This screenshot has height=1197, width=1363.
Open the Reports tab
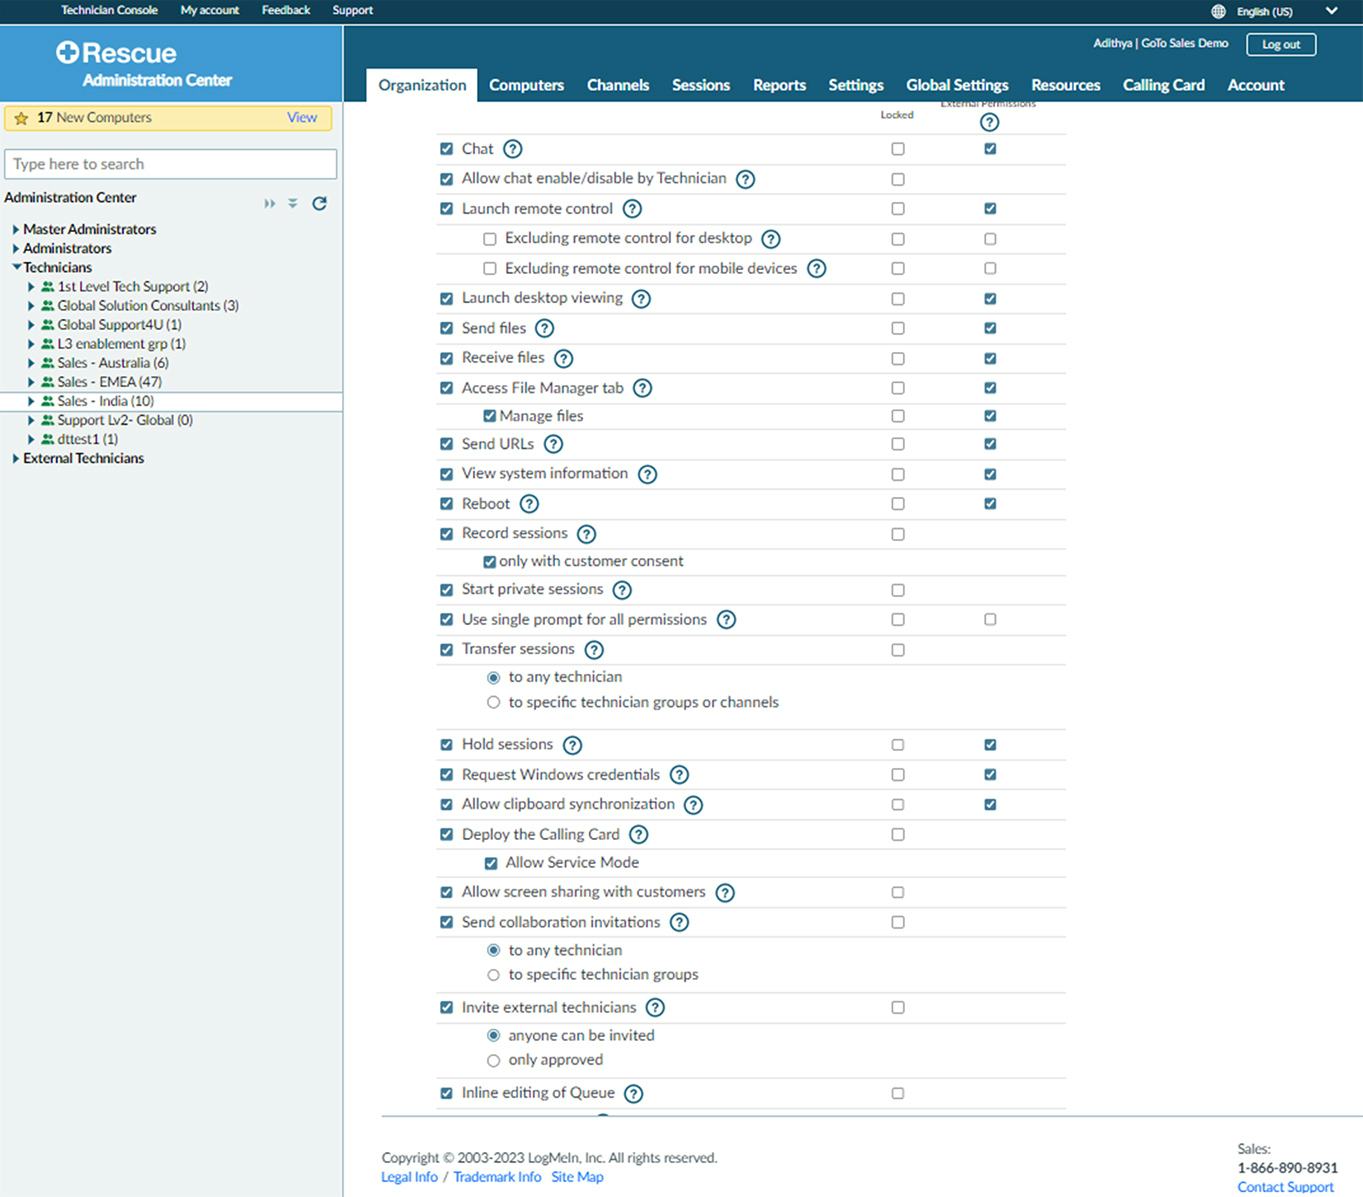click(x=779, y=86)
